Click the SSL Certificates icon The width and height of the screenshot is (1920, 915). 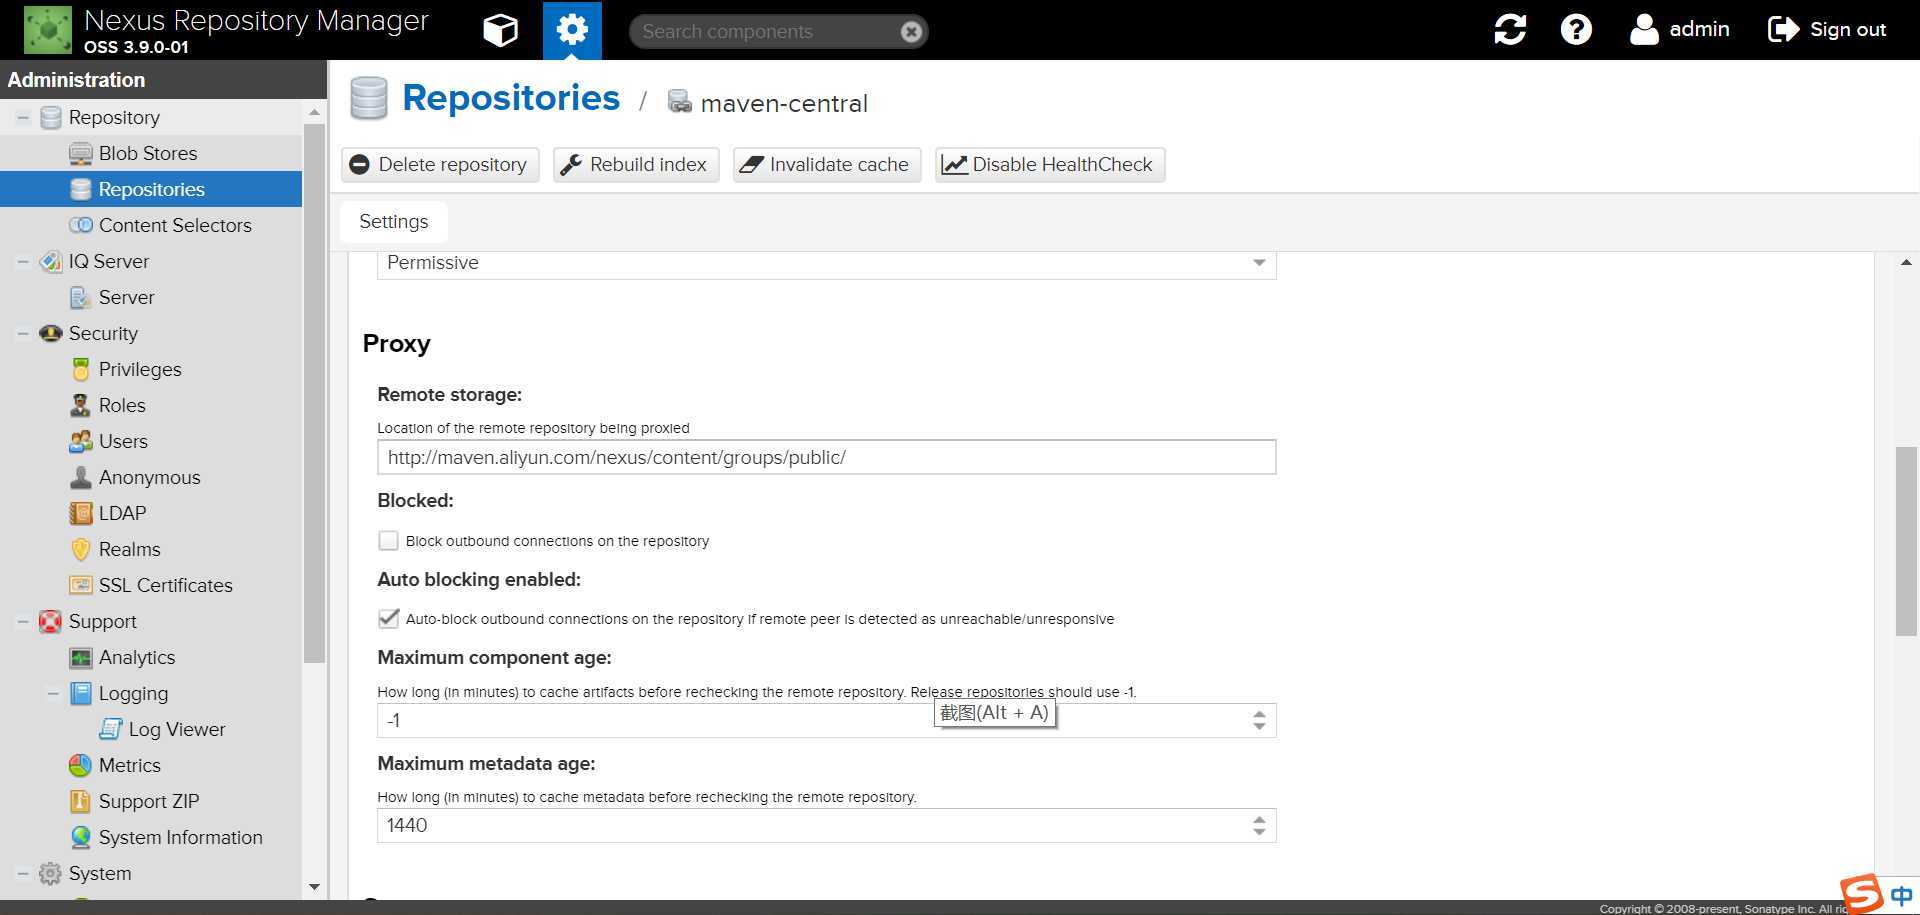[x=80, y=585]
